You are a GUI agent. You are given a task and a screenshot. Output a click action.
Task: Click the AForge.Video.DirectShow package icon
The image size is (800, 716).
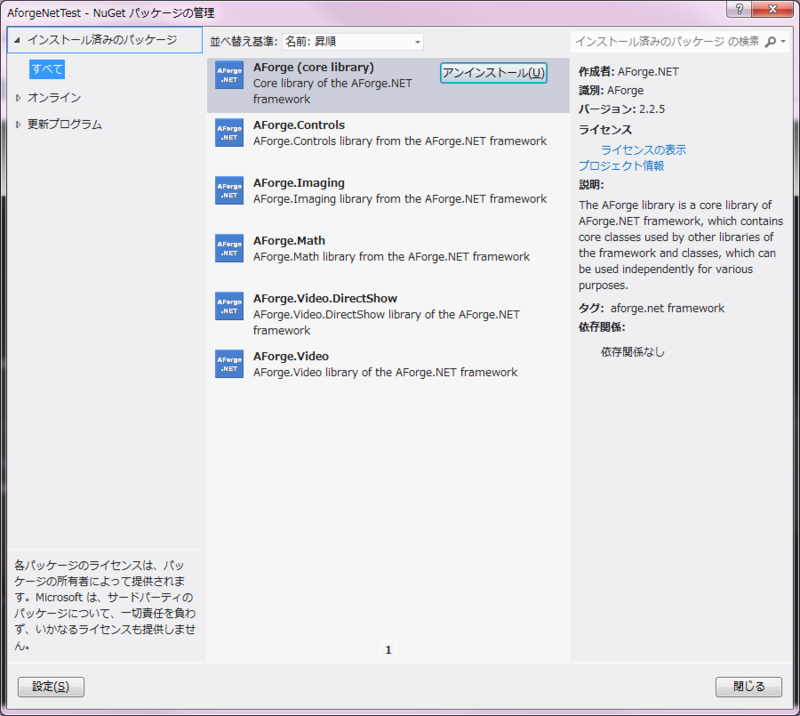click(x=229, y=306)
